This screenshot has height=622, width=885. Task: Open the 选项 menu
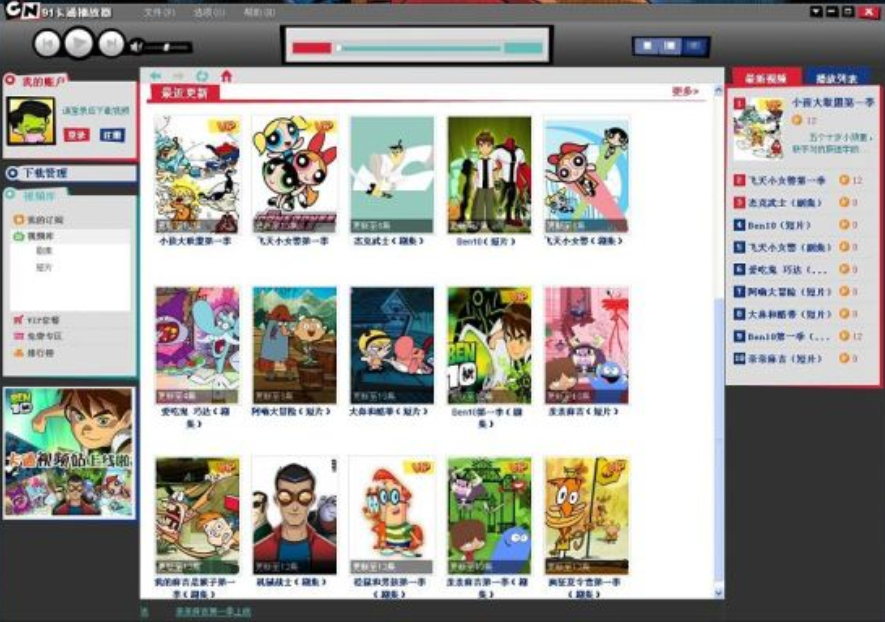coord(208,12)
